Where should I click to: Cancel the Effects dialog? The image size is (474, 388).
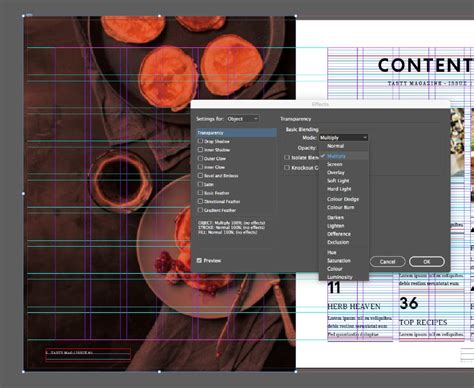pos(387,262)
